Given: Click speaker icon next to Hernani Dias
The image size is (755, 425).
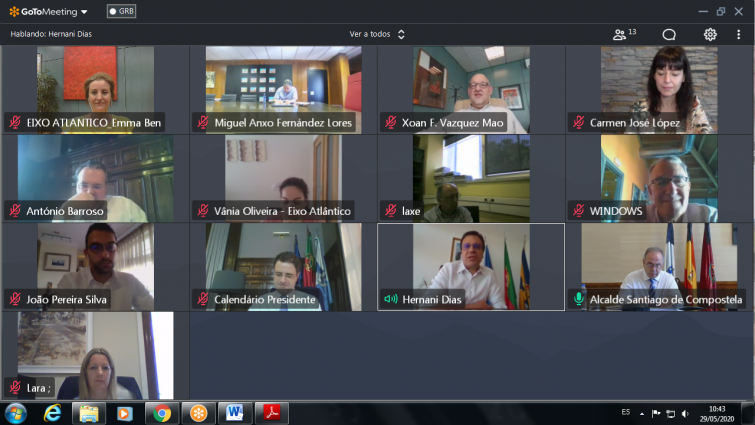Looking at the screenshot, I should [391, 299].
